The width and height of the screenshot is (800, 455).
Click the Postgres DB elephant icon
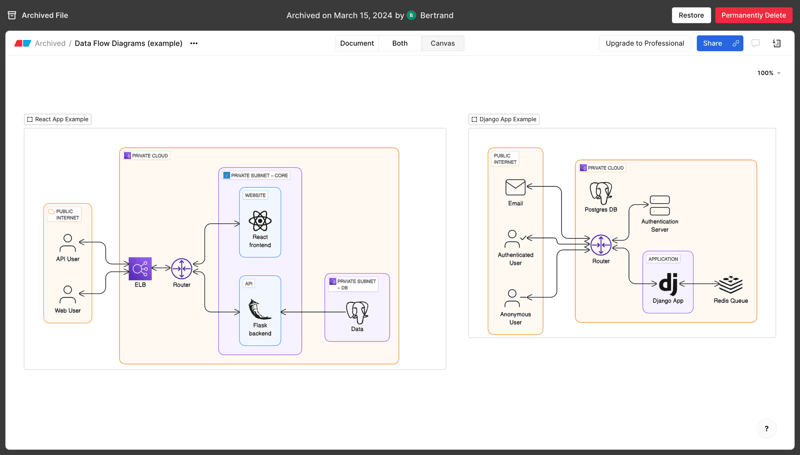[x=601, y=192]
